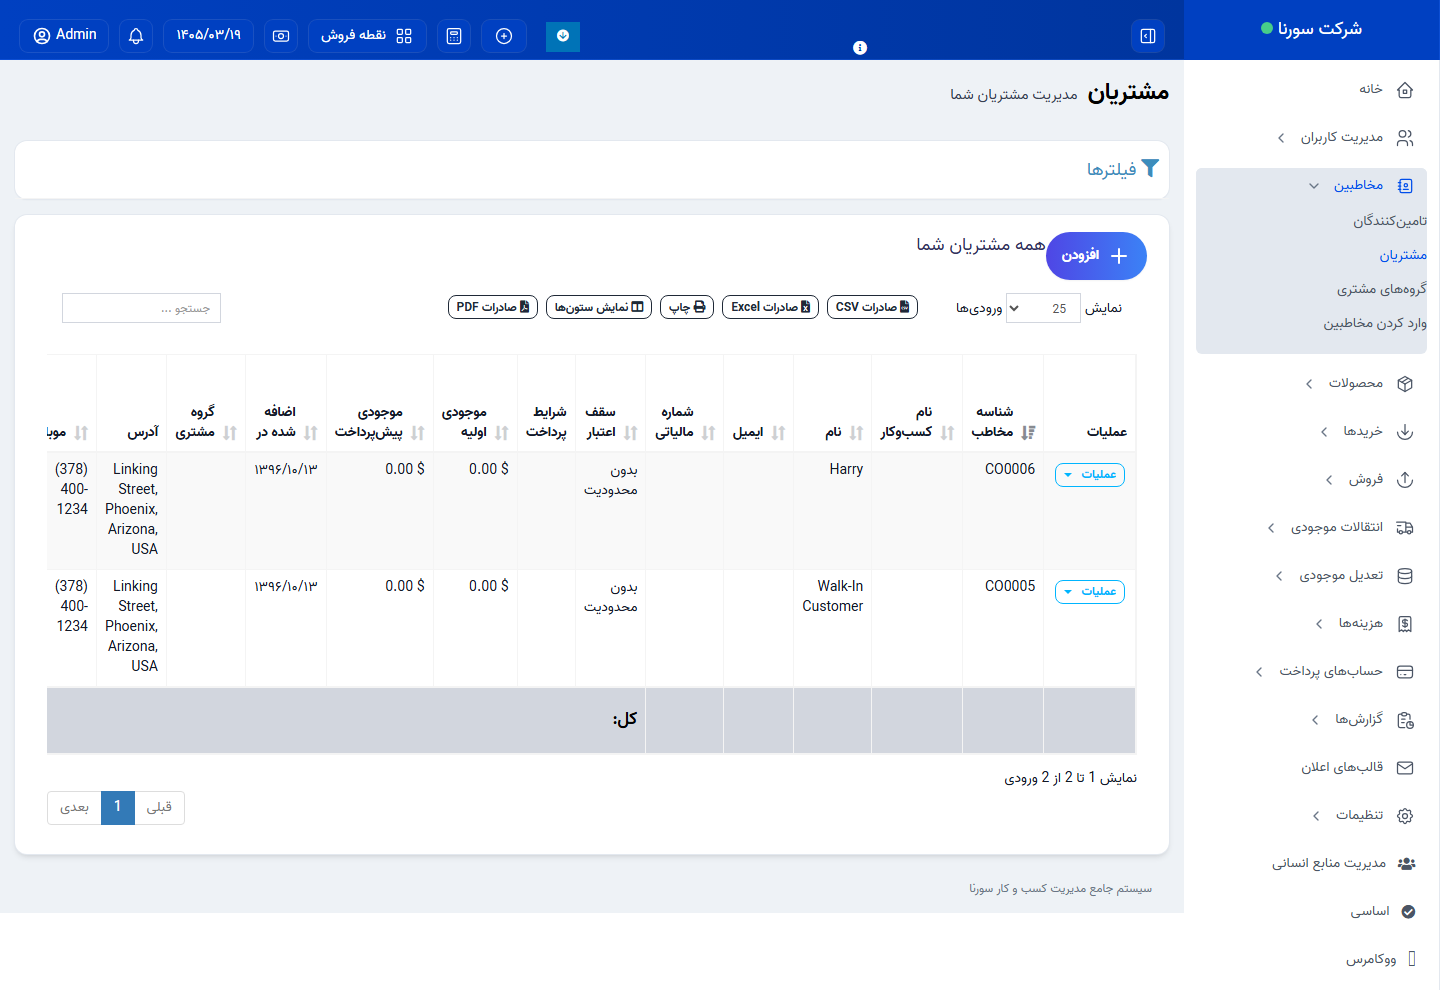
Task: Open the entries-per-page 25 dropdown
Action: [1043, 309]
